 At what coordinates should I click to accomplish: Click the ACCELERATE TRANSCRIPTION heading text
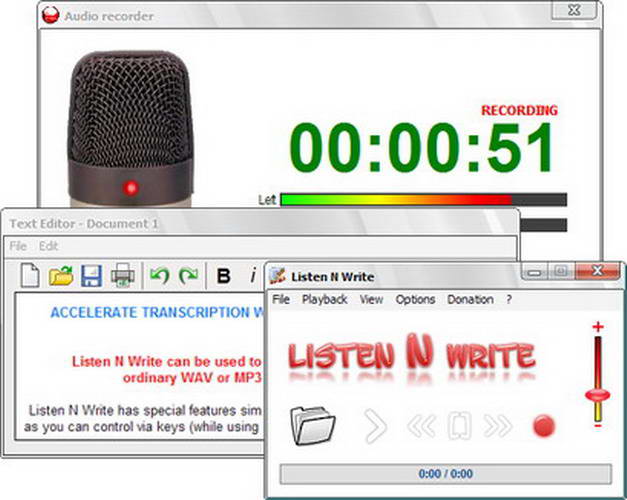click(157, 312)
